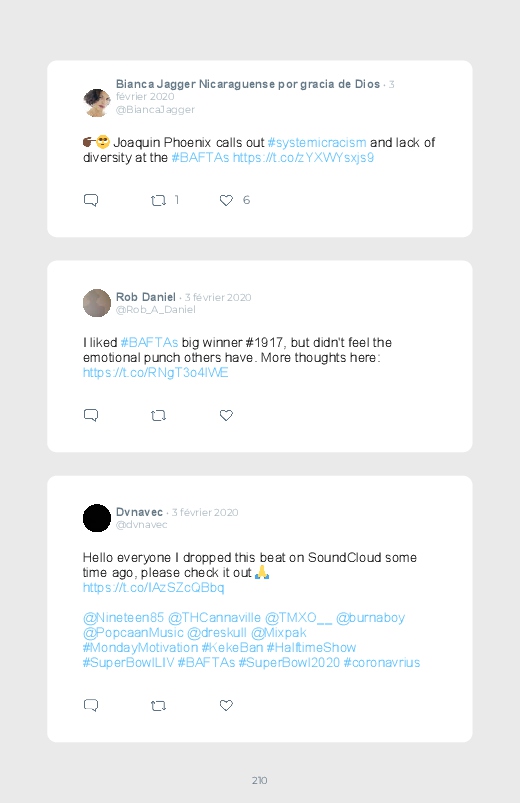Like Bianca Jagger's tweet with heart icon

pyautogui.click(x=226, y=200)
